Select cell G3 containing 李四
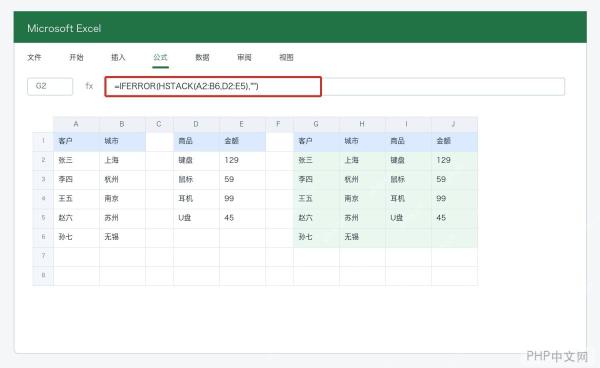 pyautogui.click(x=316, y=179)
